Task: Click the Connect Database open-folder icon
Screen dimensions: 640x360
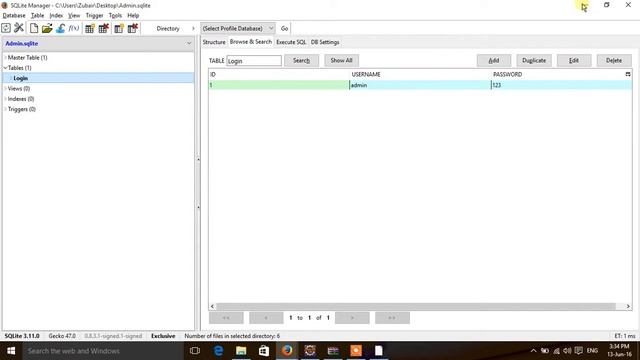Action: pyautogui.click(x=47, y=28)
